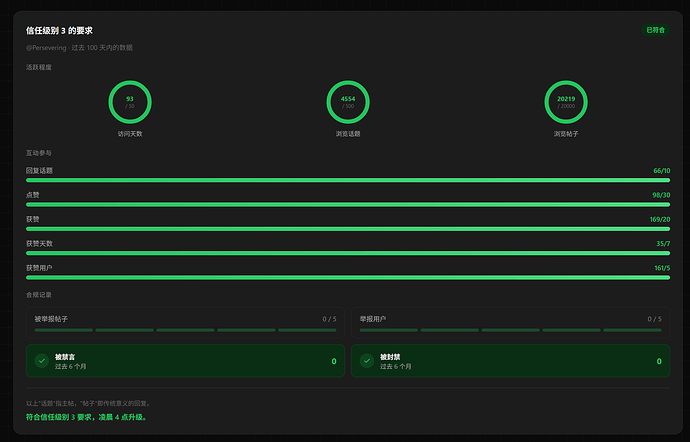Click the 点赞 progress bar
Screen dimensions: 690x442
(x=348, y=204)
